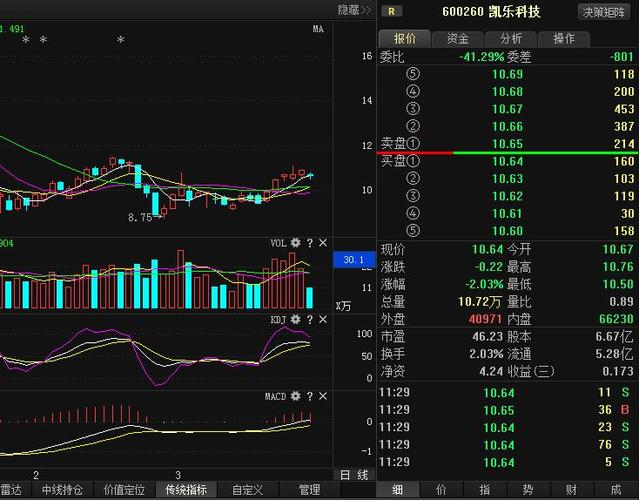Select the 中线持仓 bottom tab
This screenshot has height=500, width=639.
pyautogui.click(x=62, y=489)
